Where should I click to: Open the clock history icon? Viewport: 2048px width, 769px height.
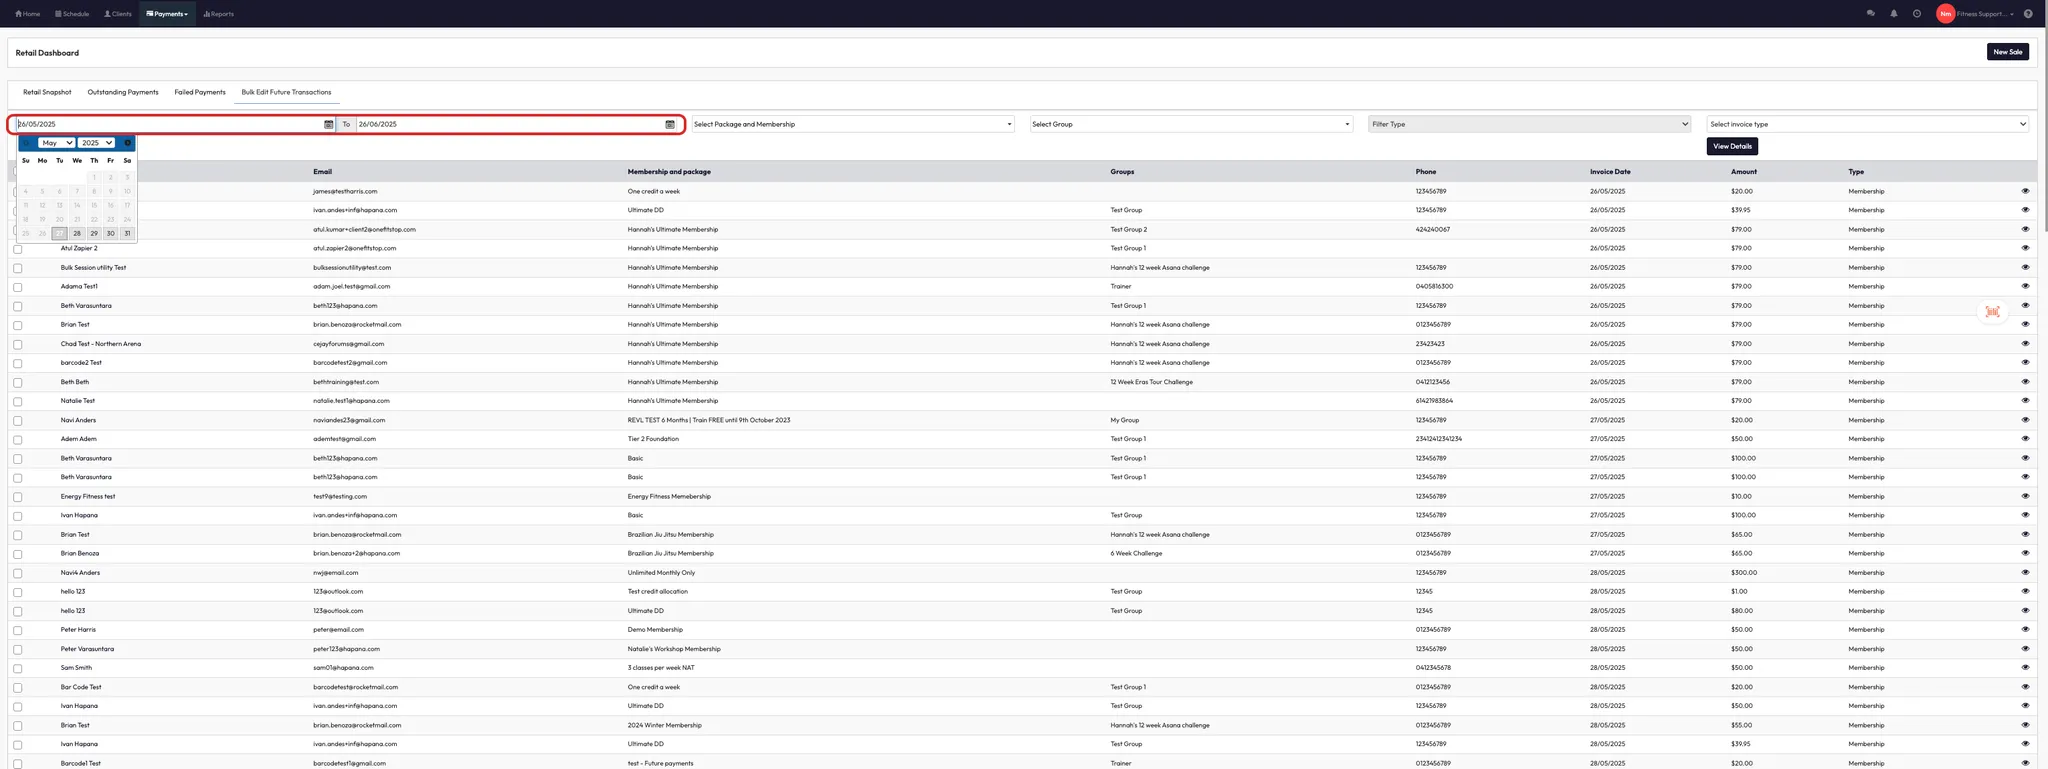[1916, 14]
